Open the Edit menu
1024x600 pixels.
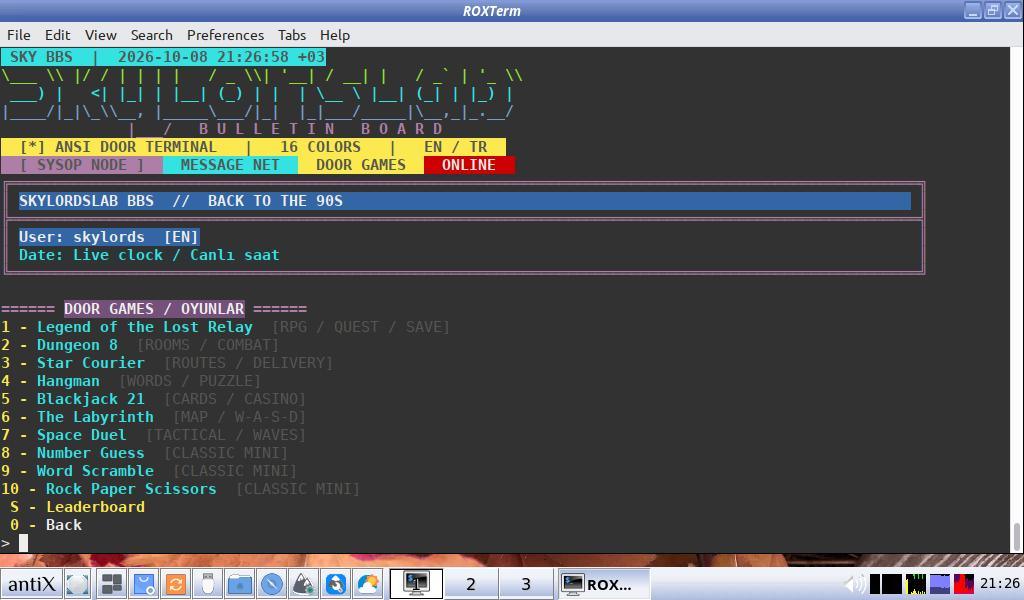pyautogui.click(x=57, y=35)
